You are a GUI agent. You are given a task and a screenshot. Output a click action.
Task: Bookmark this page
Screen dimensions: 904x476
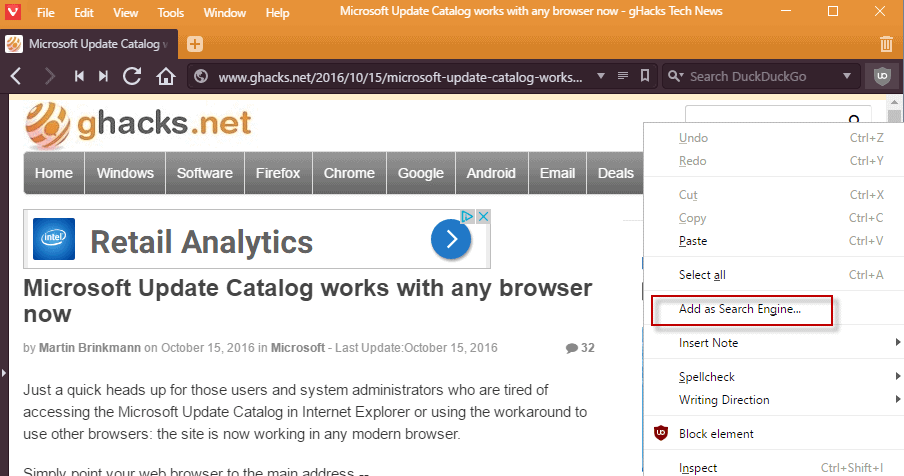645,75
